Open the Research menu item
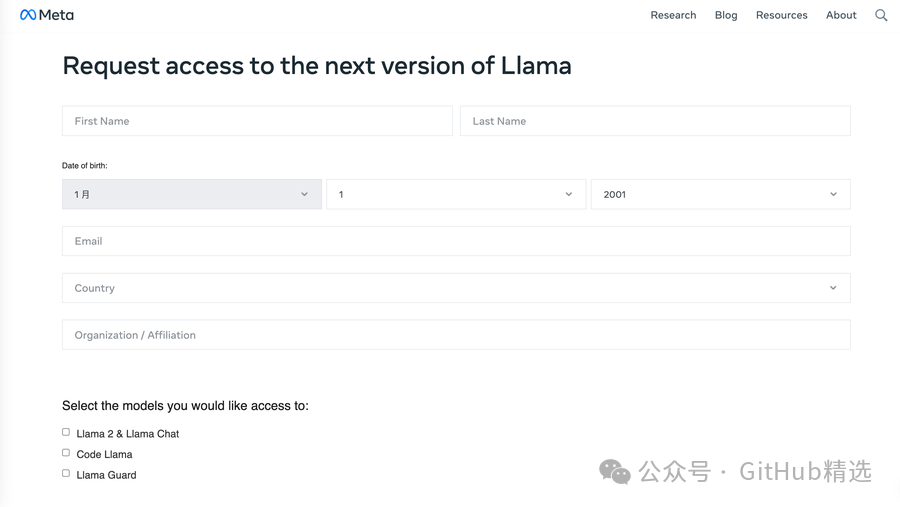900x507 pixels. [x=673, y=15]
